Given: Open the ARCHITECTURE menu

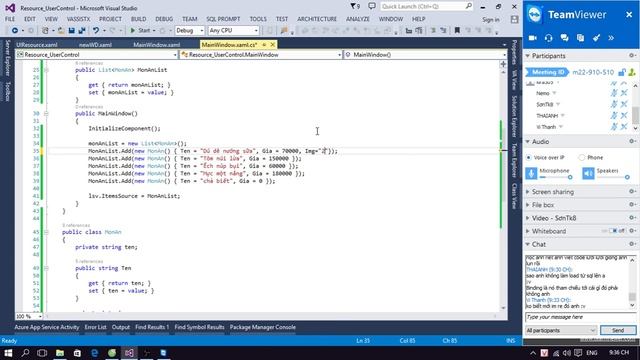Looking at the screenshot, I should click(x=317, y=19).
